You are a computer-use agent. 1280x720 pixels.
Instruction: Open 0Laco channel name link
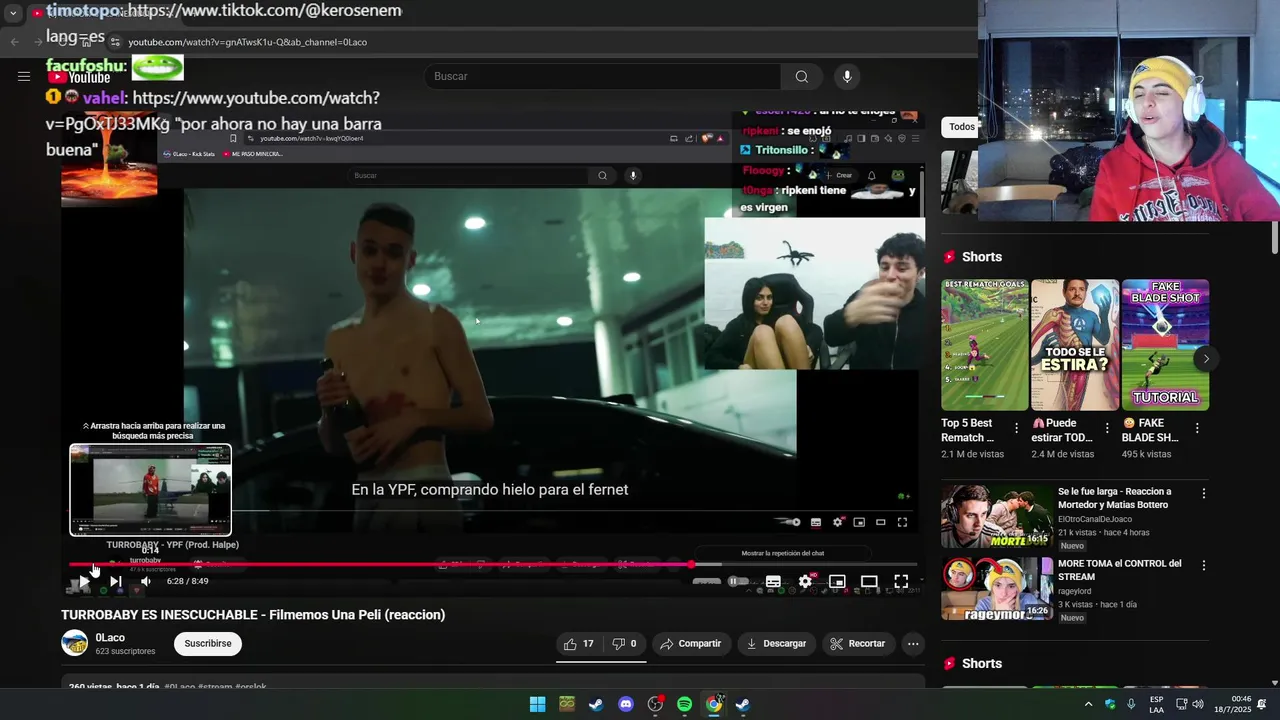click(110, 638)
